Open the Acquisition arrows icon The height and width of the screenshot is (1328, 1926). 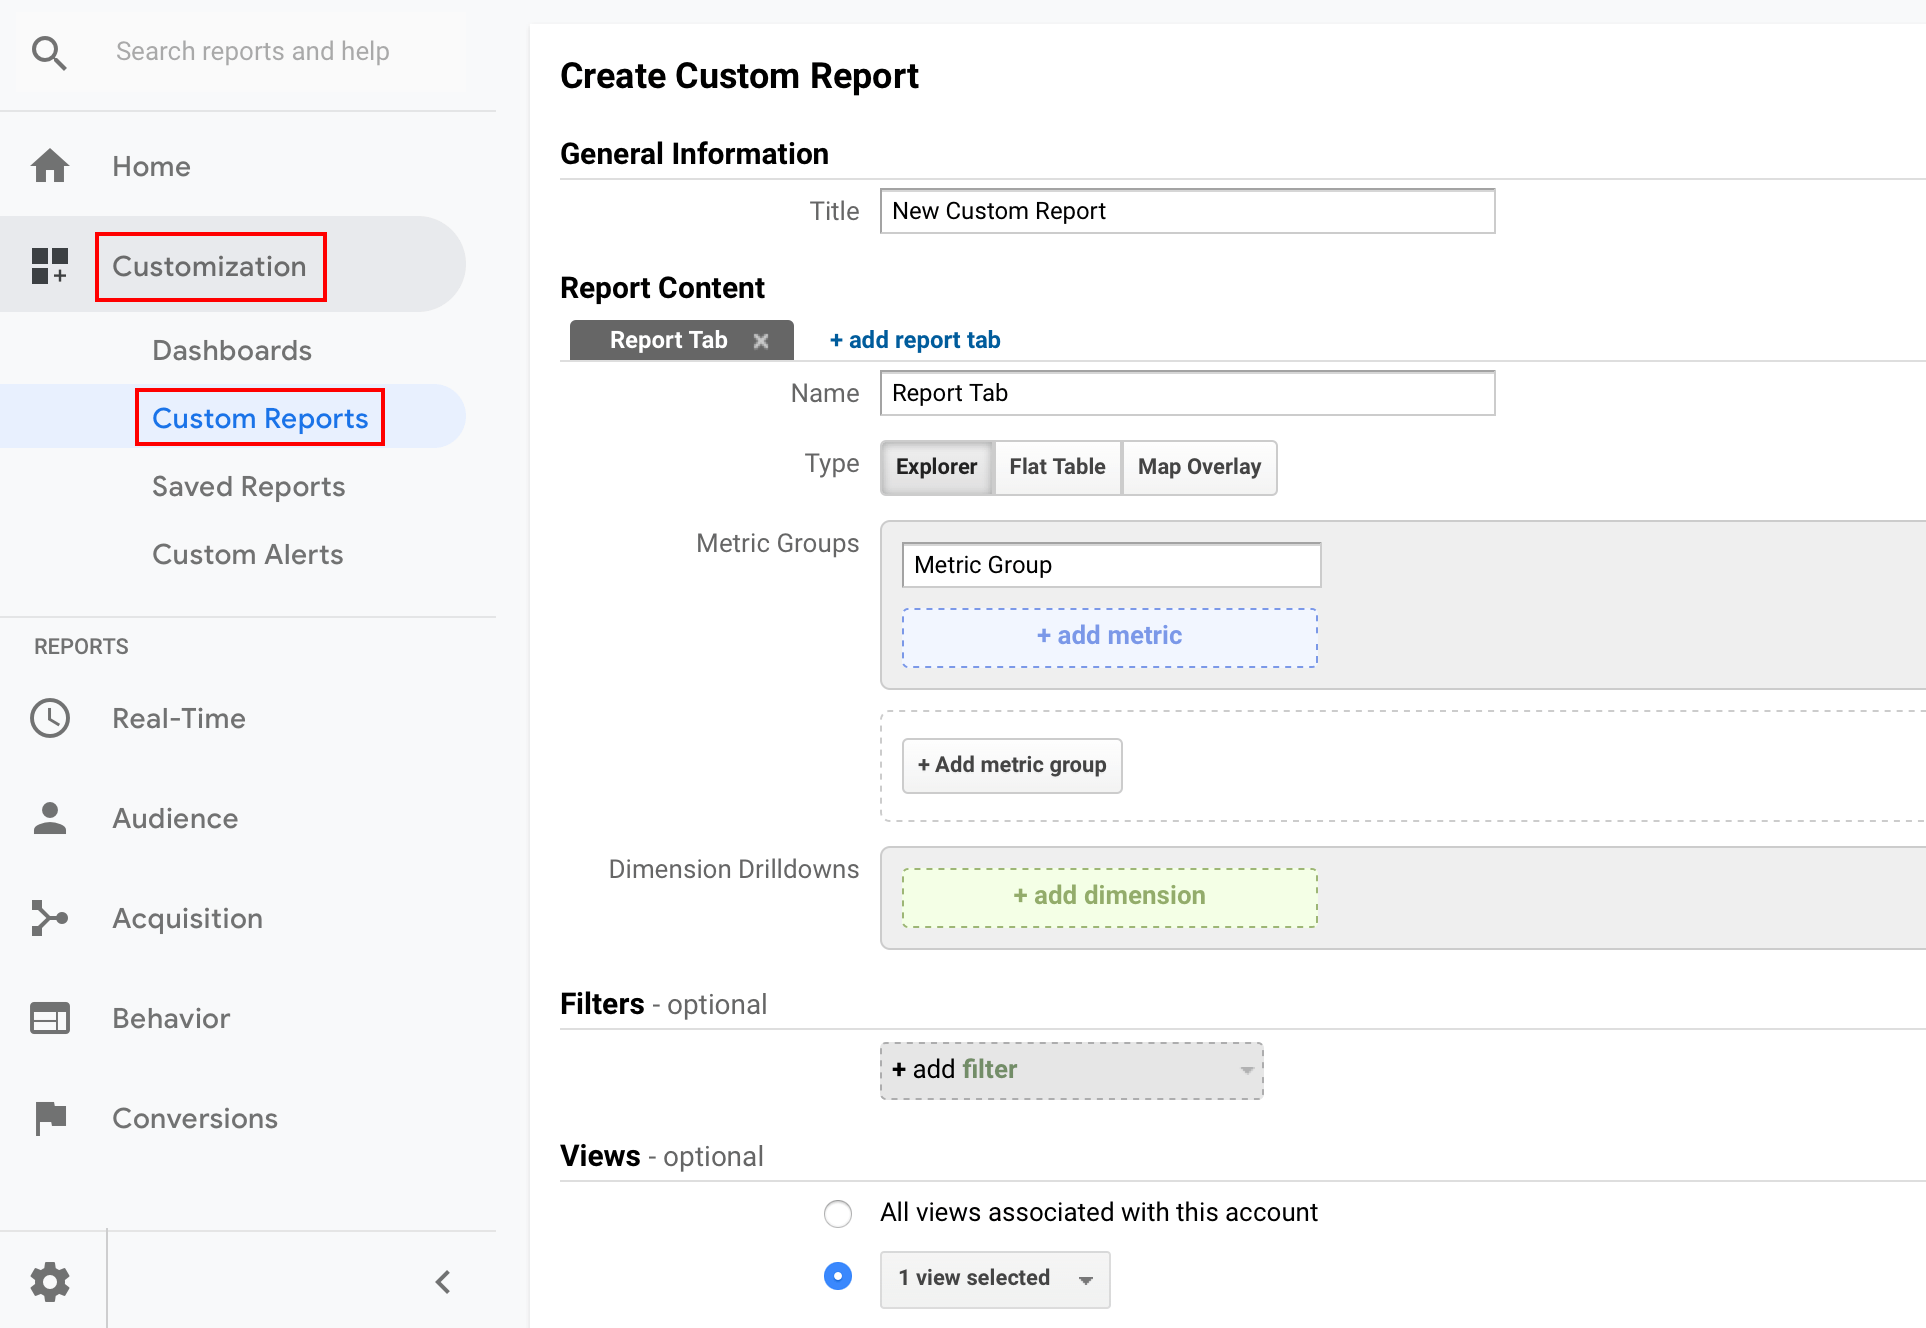point(50,918)
